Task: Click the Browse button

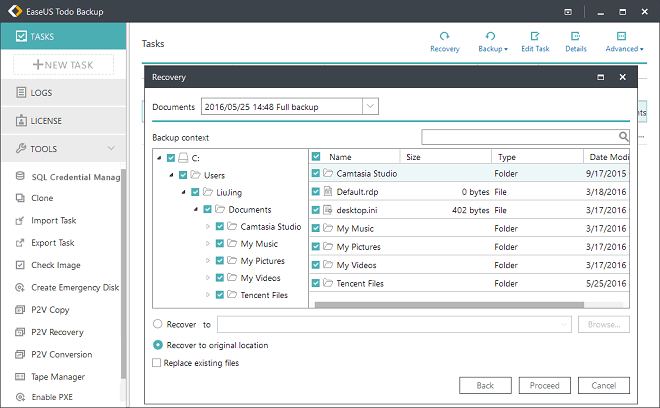Action: [x=604, y=324]
